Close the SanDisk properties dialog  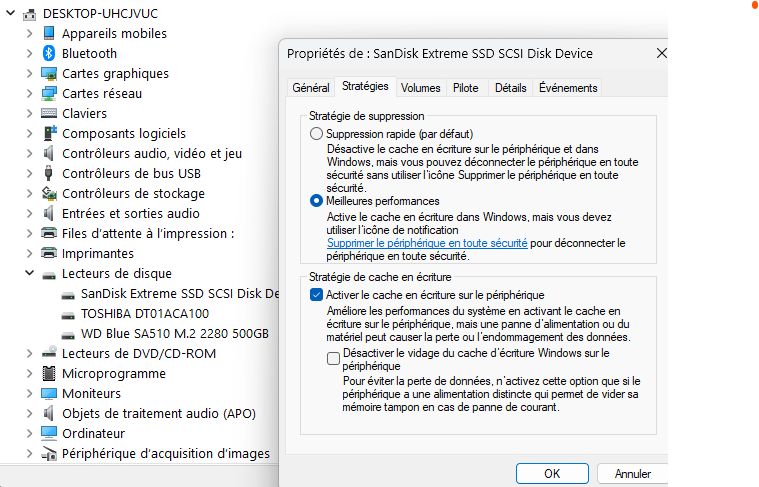click(661, 53)
